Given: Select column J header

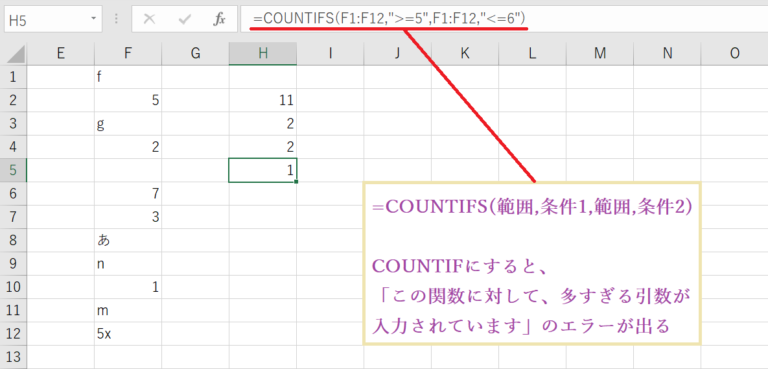Looking at the screenshot, I should pyautogui.click(x=398, y=53).
